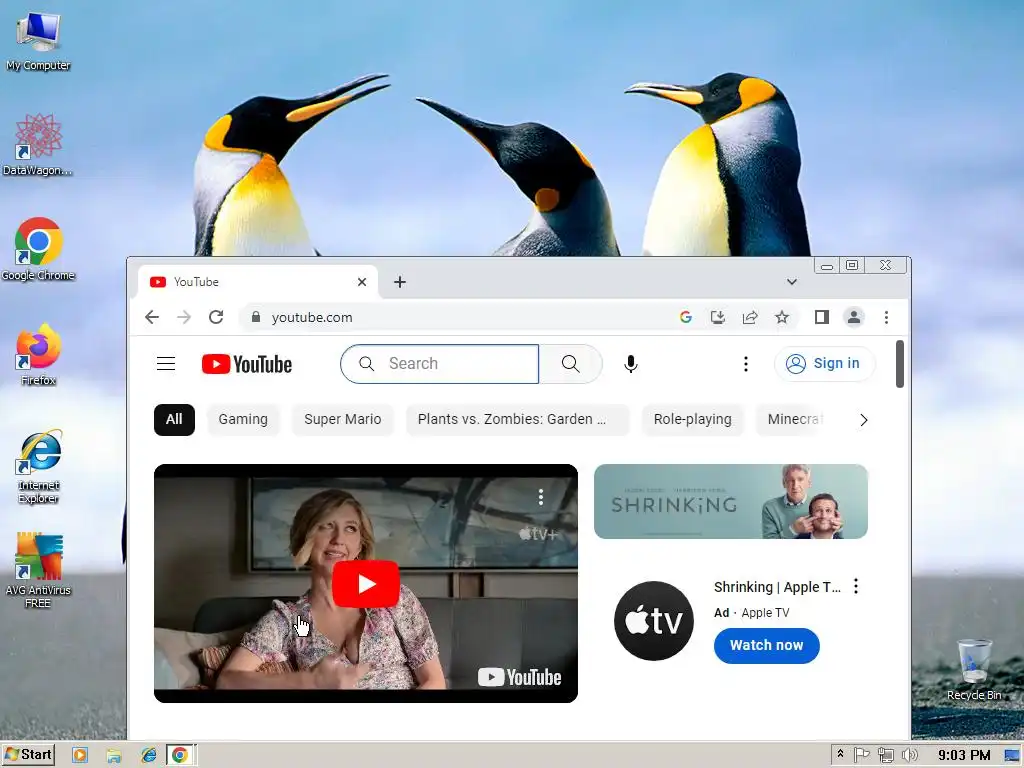Select the Google Chrome desktop shortcut
The height and width of the screenshot is (768, 1024).
point(38,249)
